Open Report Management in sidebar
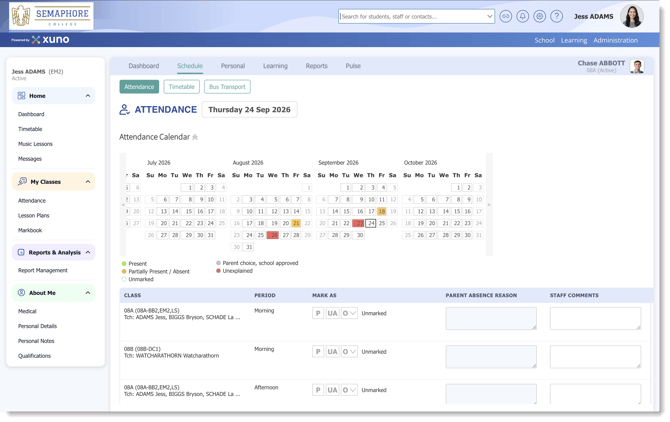This screenshot has height=422, width=670. point(43,271)
